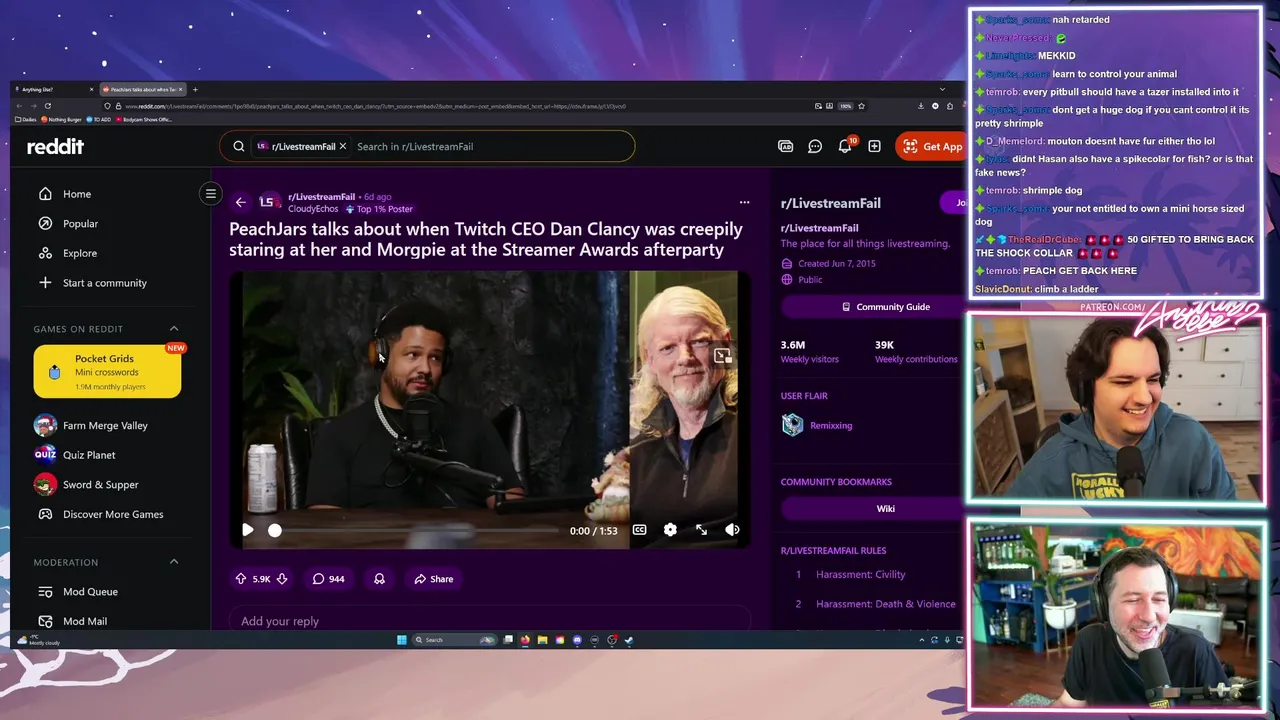Give an award to the post
This screenshot has width=1280, height=720.
379,579
